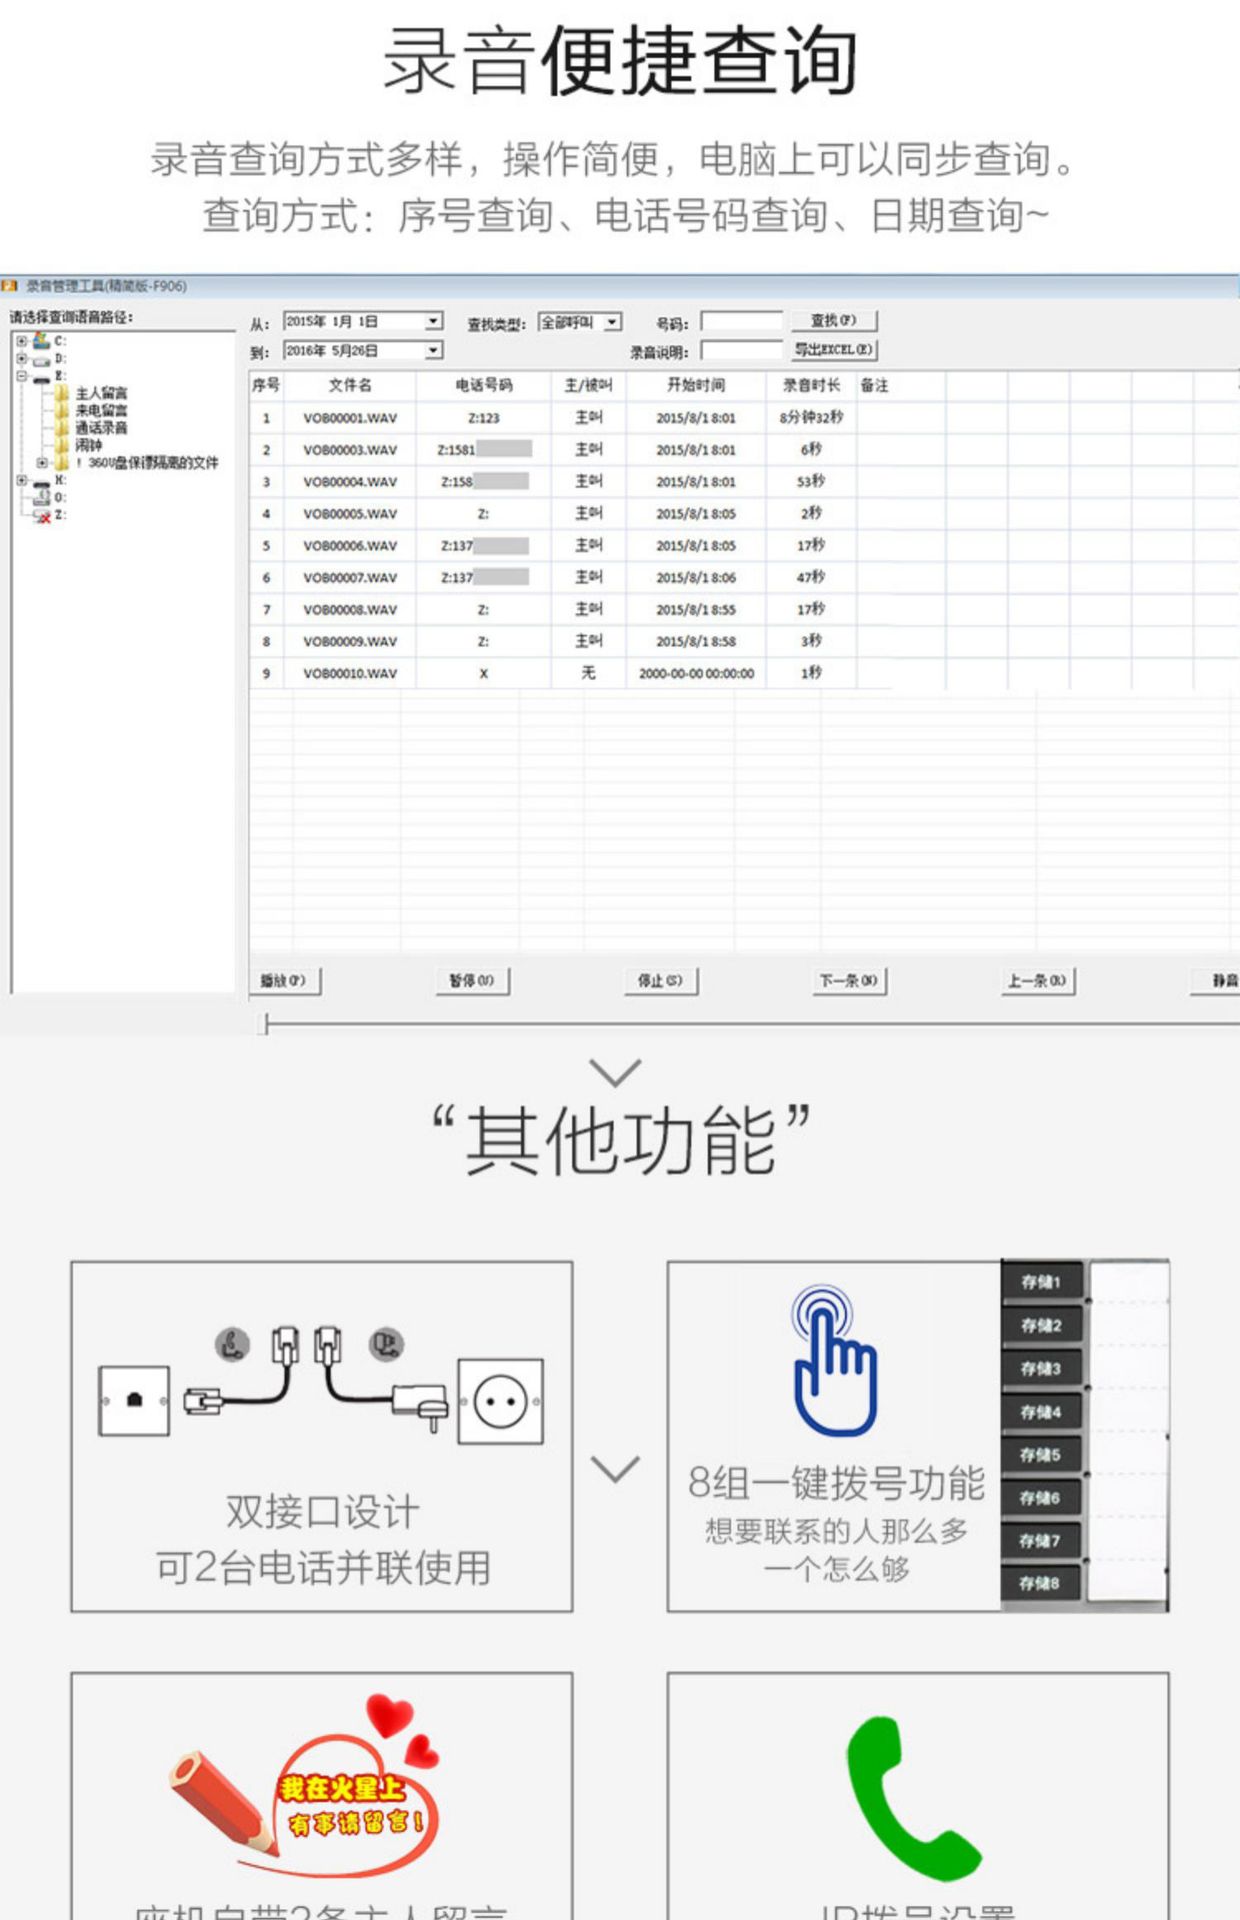The width and height of the screenshot is (1240, 1920).
Task: Expand the 360U盘保镖隔离的文件 folder node
Action: pyautogui.click(x=42, y=463)
